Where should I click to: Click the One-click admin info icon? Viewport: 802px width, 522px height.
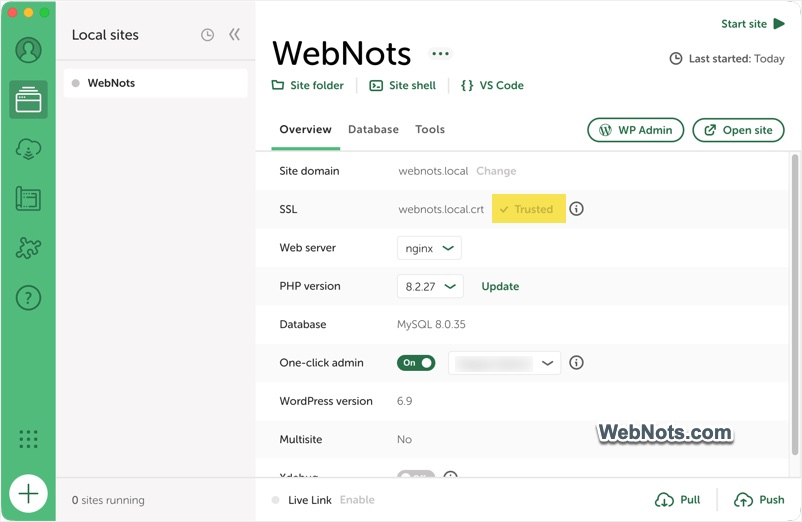(576, 362)
